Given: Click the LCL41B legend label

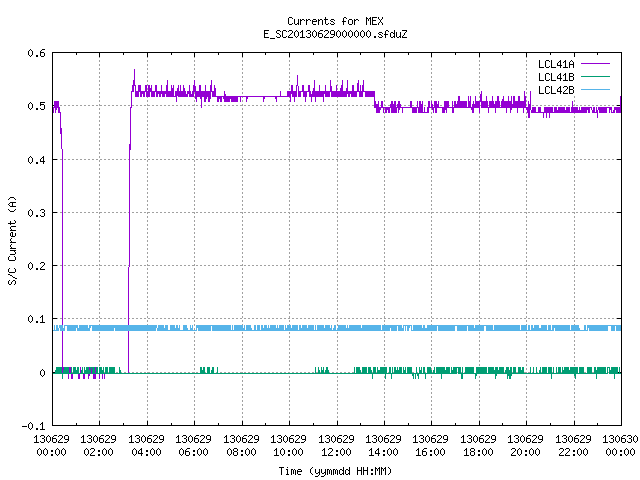Looking at the screenshot, I should [556, 77].
